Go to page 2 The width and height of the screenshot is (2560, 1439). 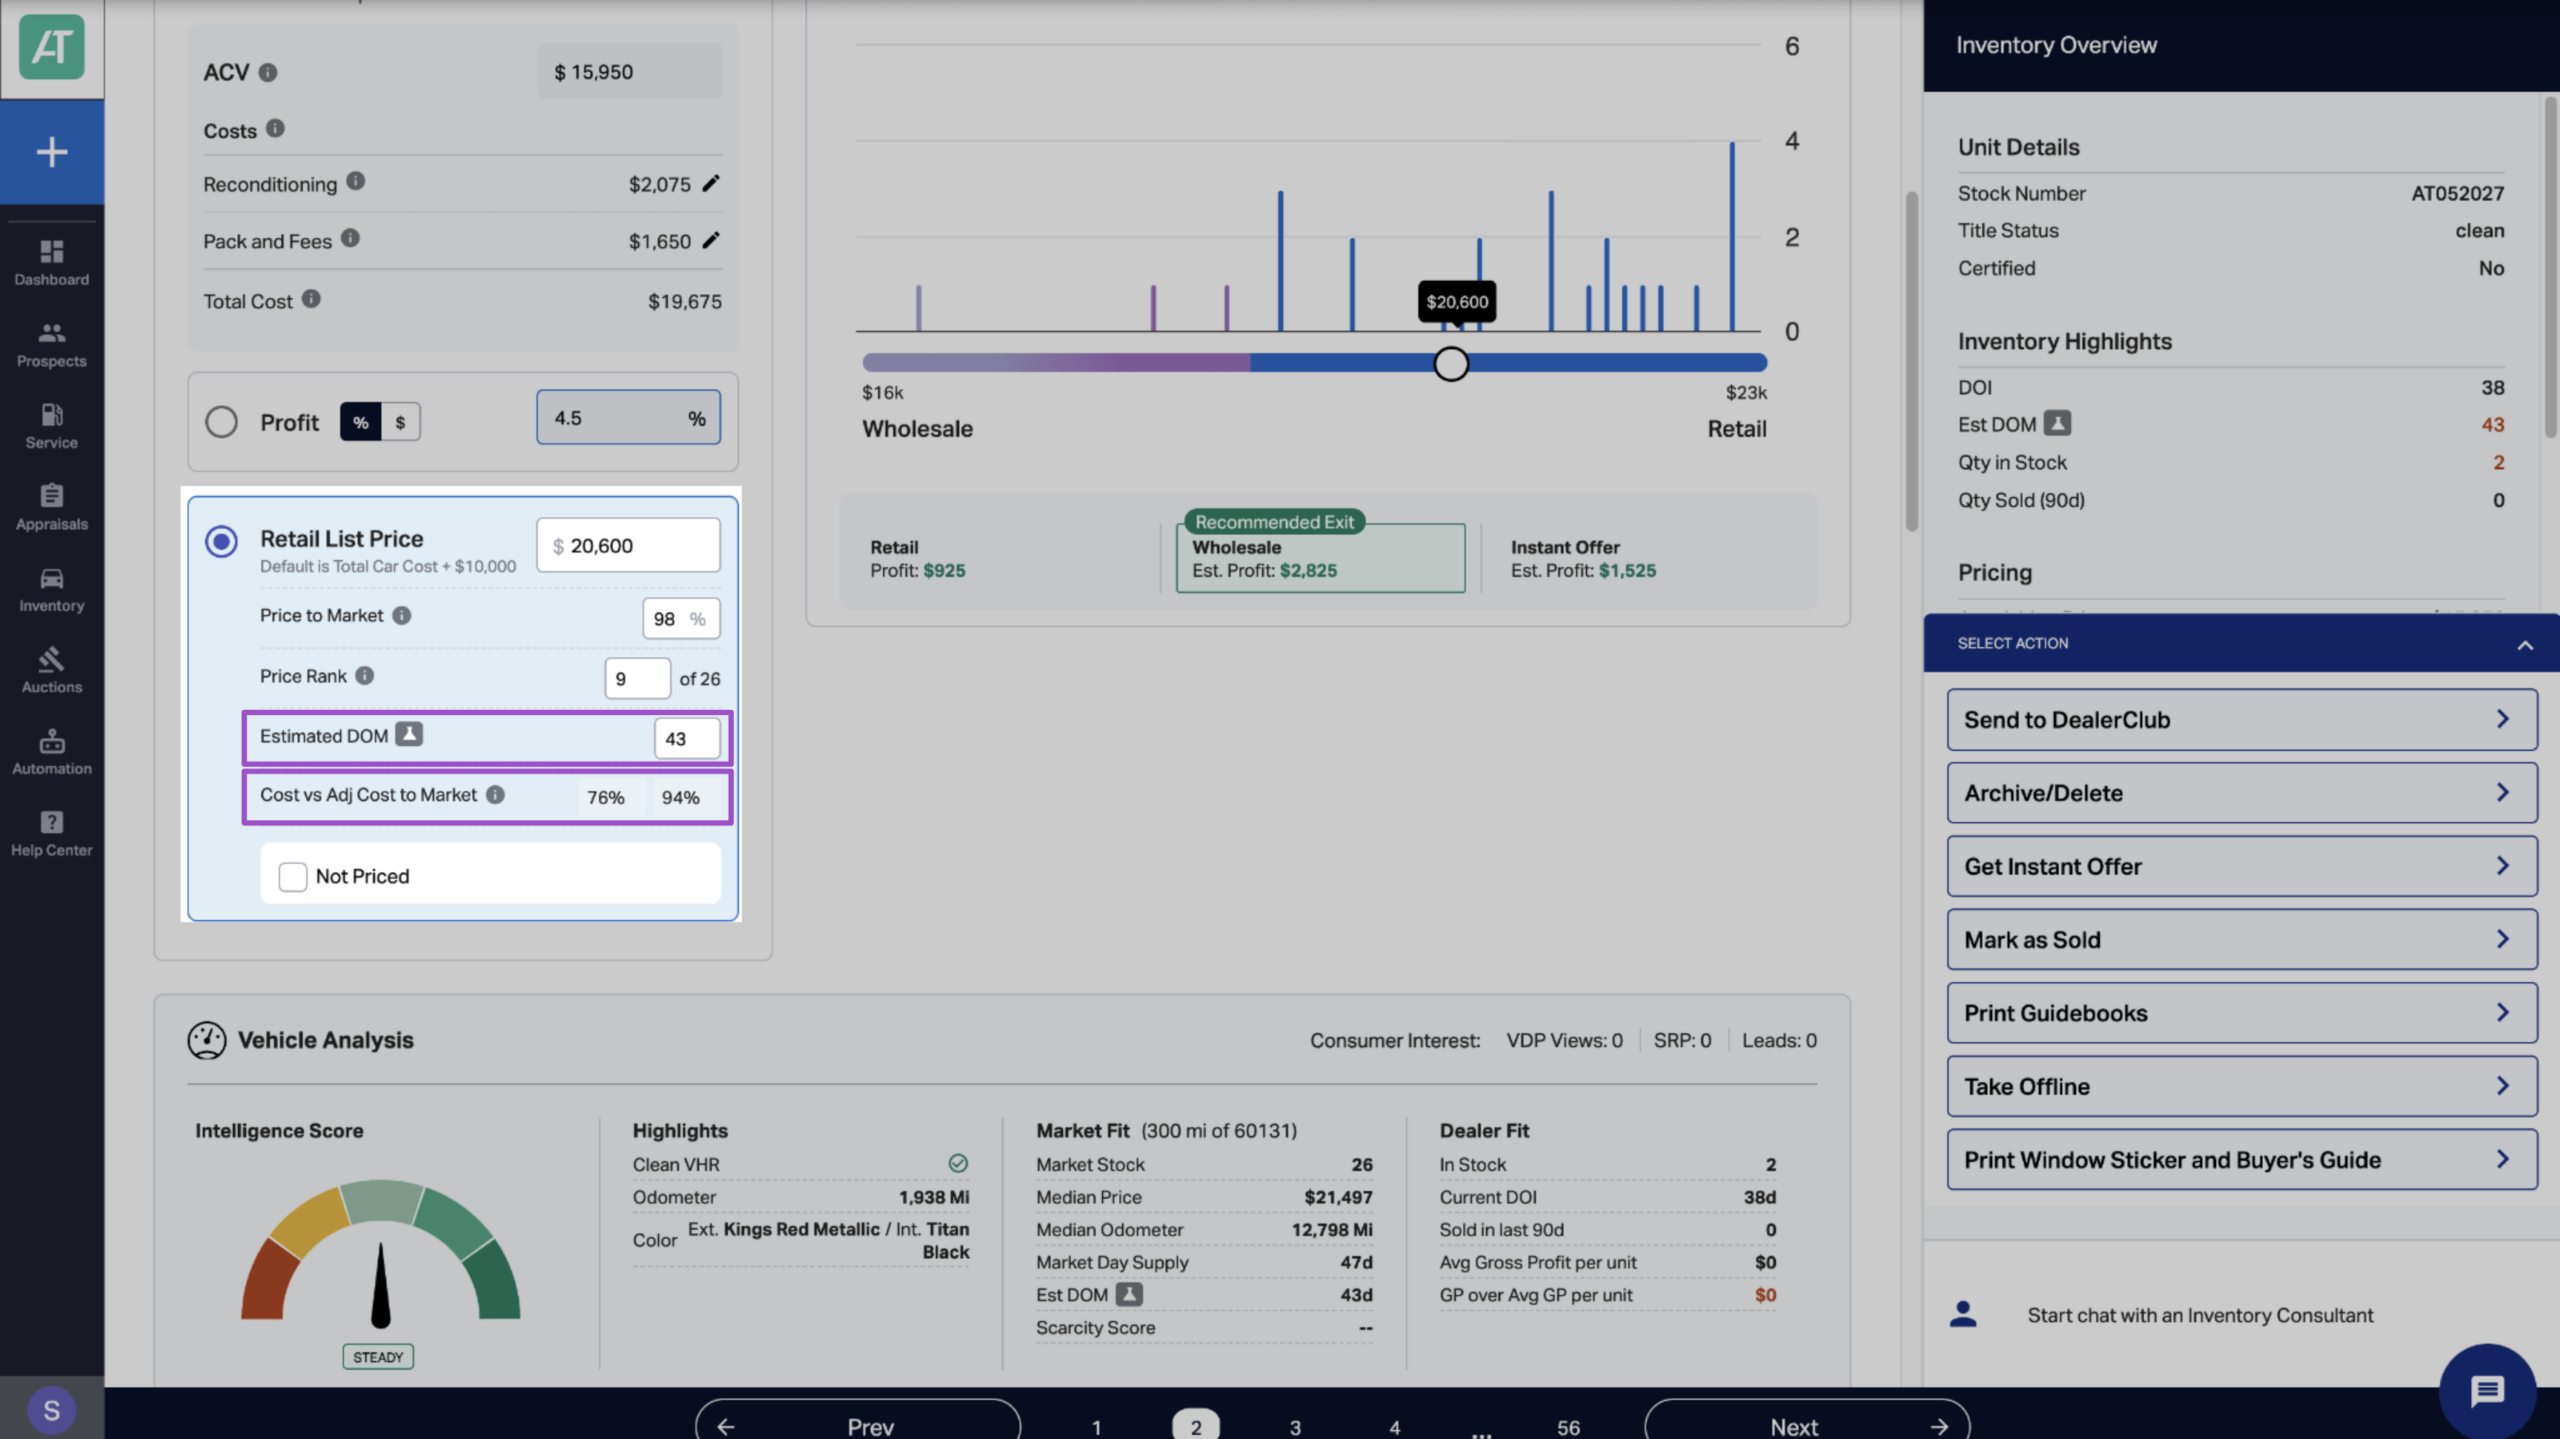click(x=1196, y=1425)
